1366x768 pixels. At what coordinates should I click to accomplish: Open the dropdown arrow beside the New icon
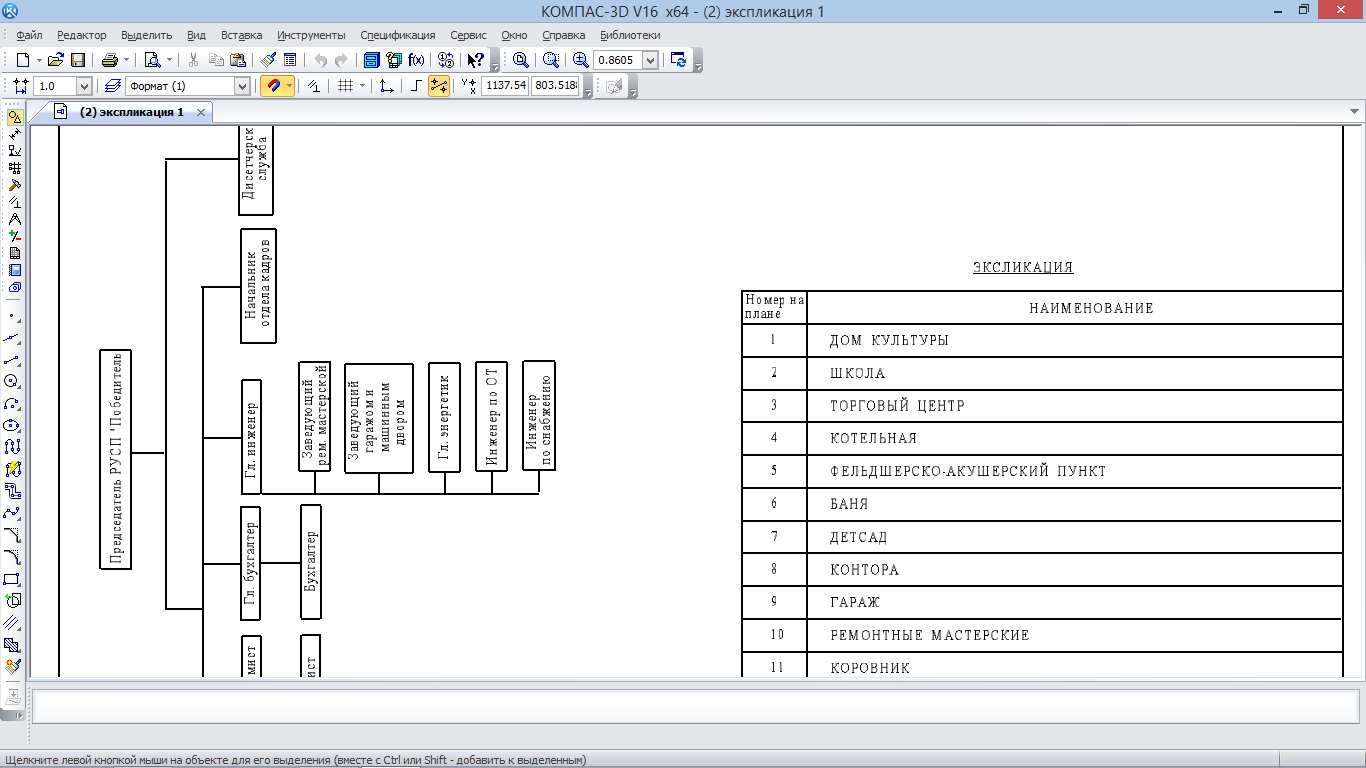39,60
